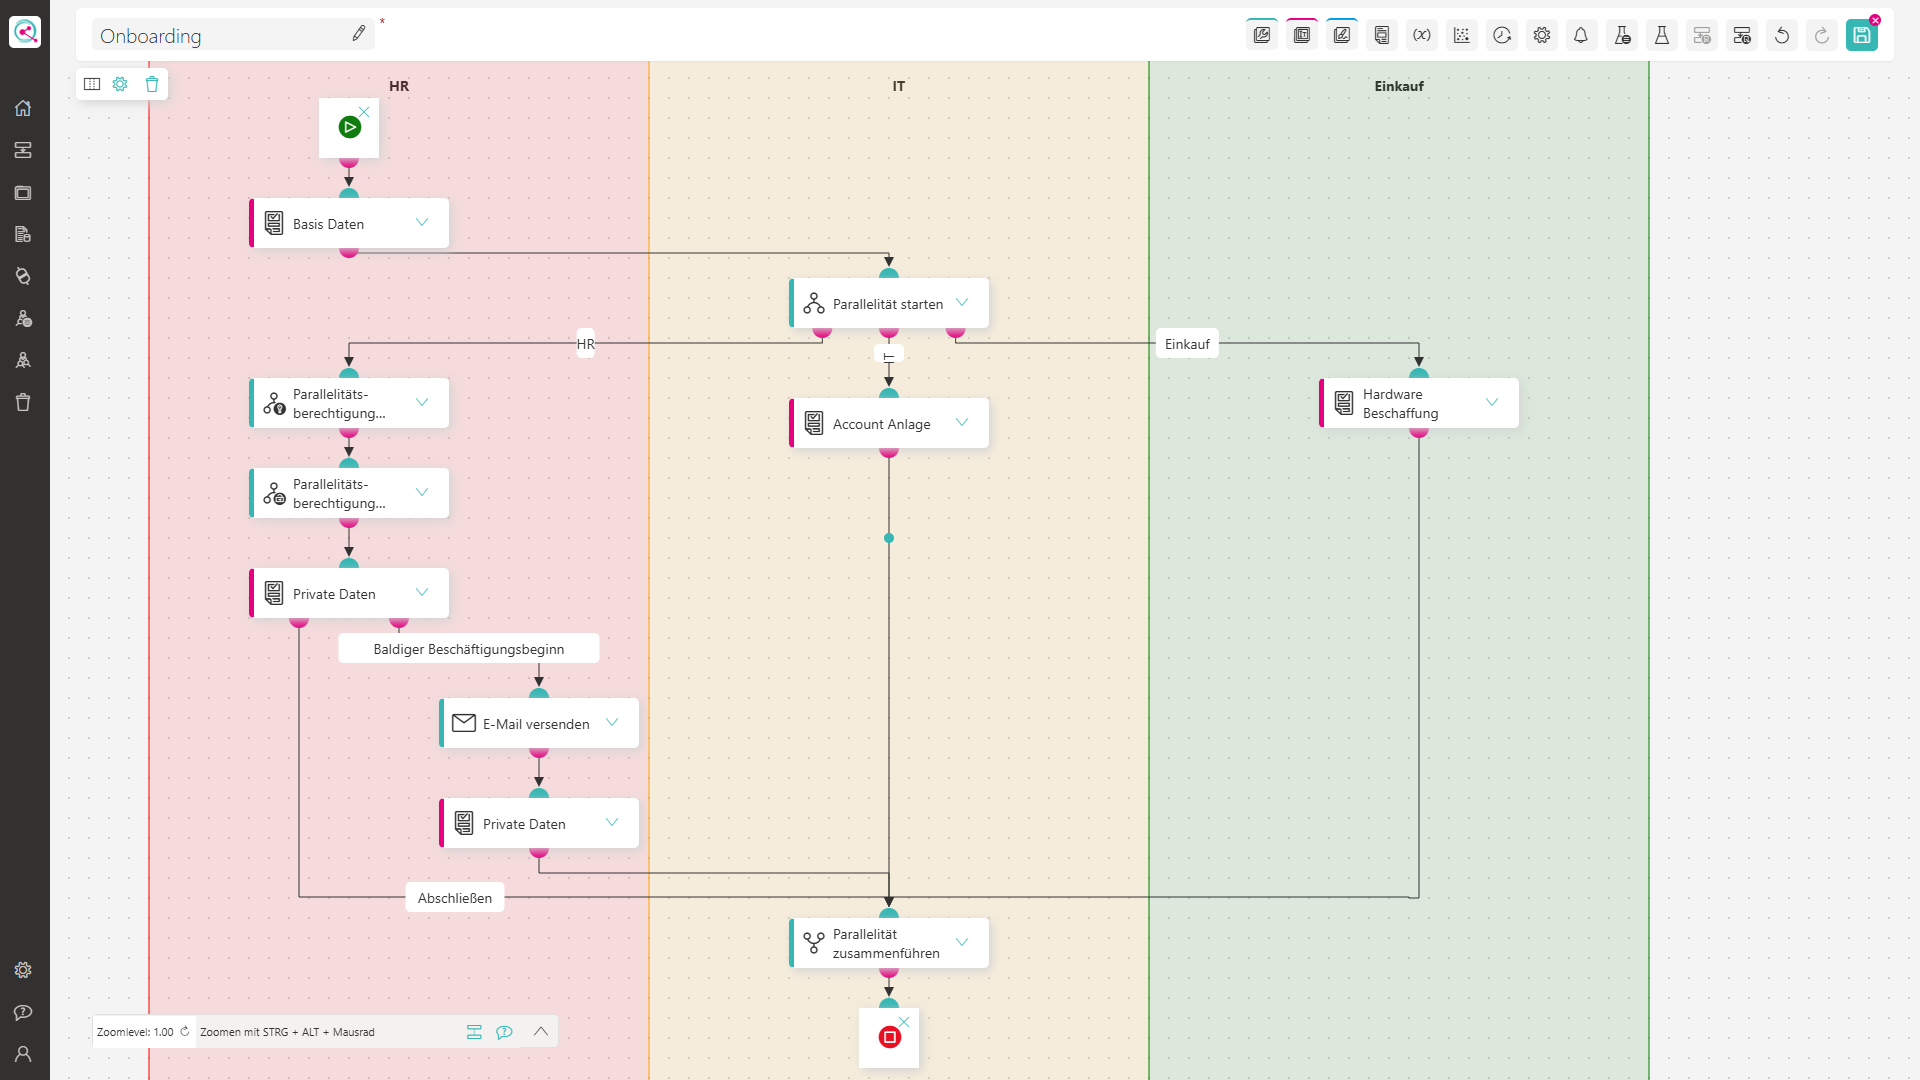1920x1080 pixels.
Task: Collapse the zoom bar with up arrow
Action: [541, 1031]
